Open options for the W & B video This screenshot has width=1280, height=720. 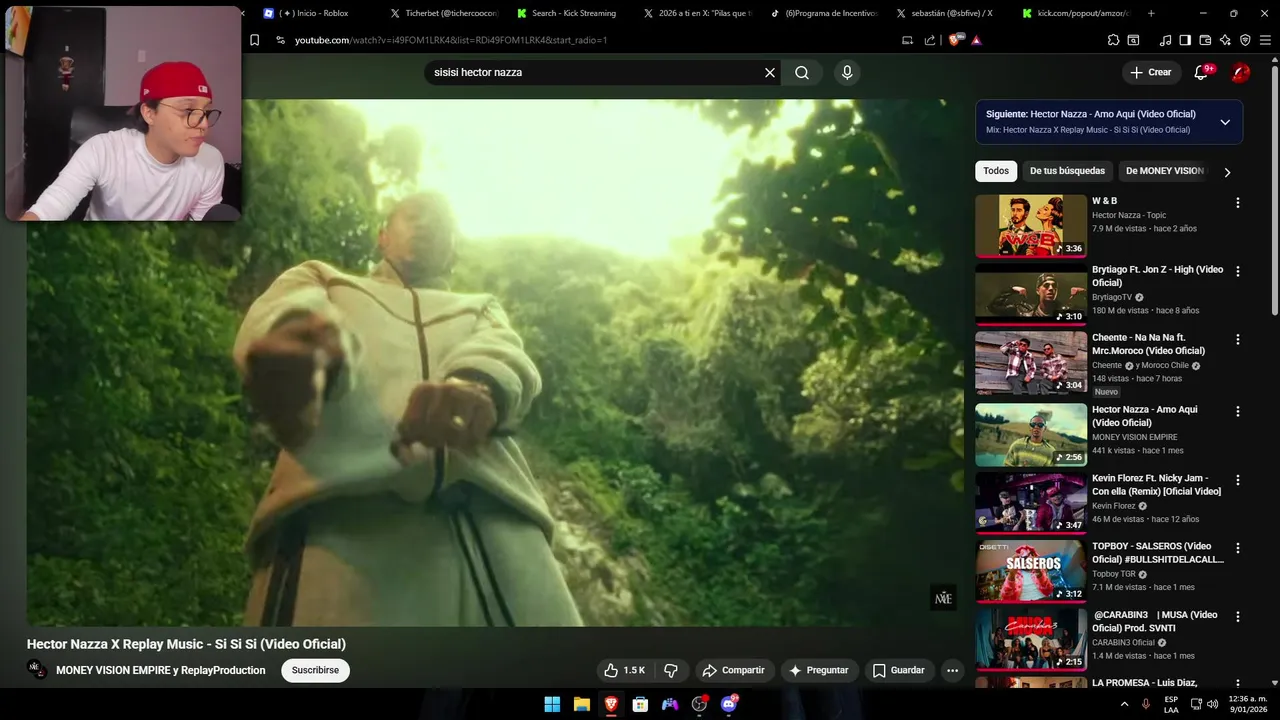[1237, 203]
